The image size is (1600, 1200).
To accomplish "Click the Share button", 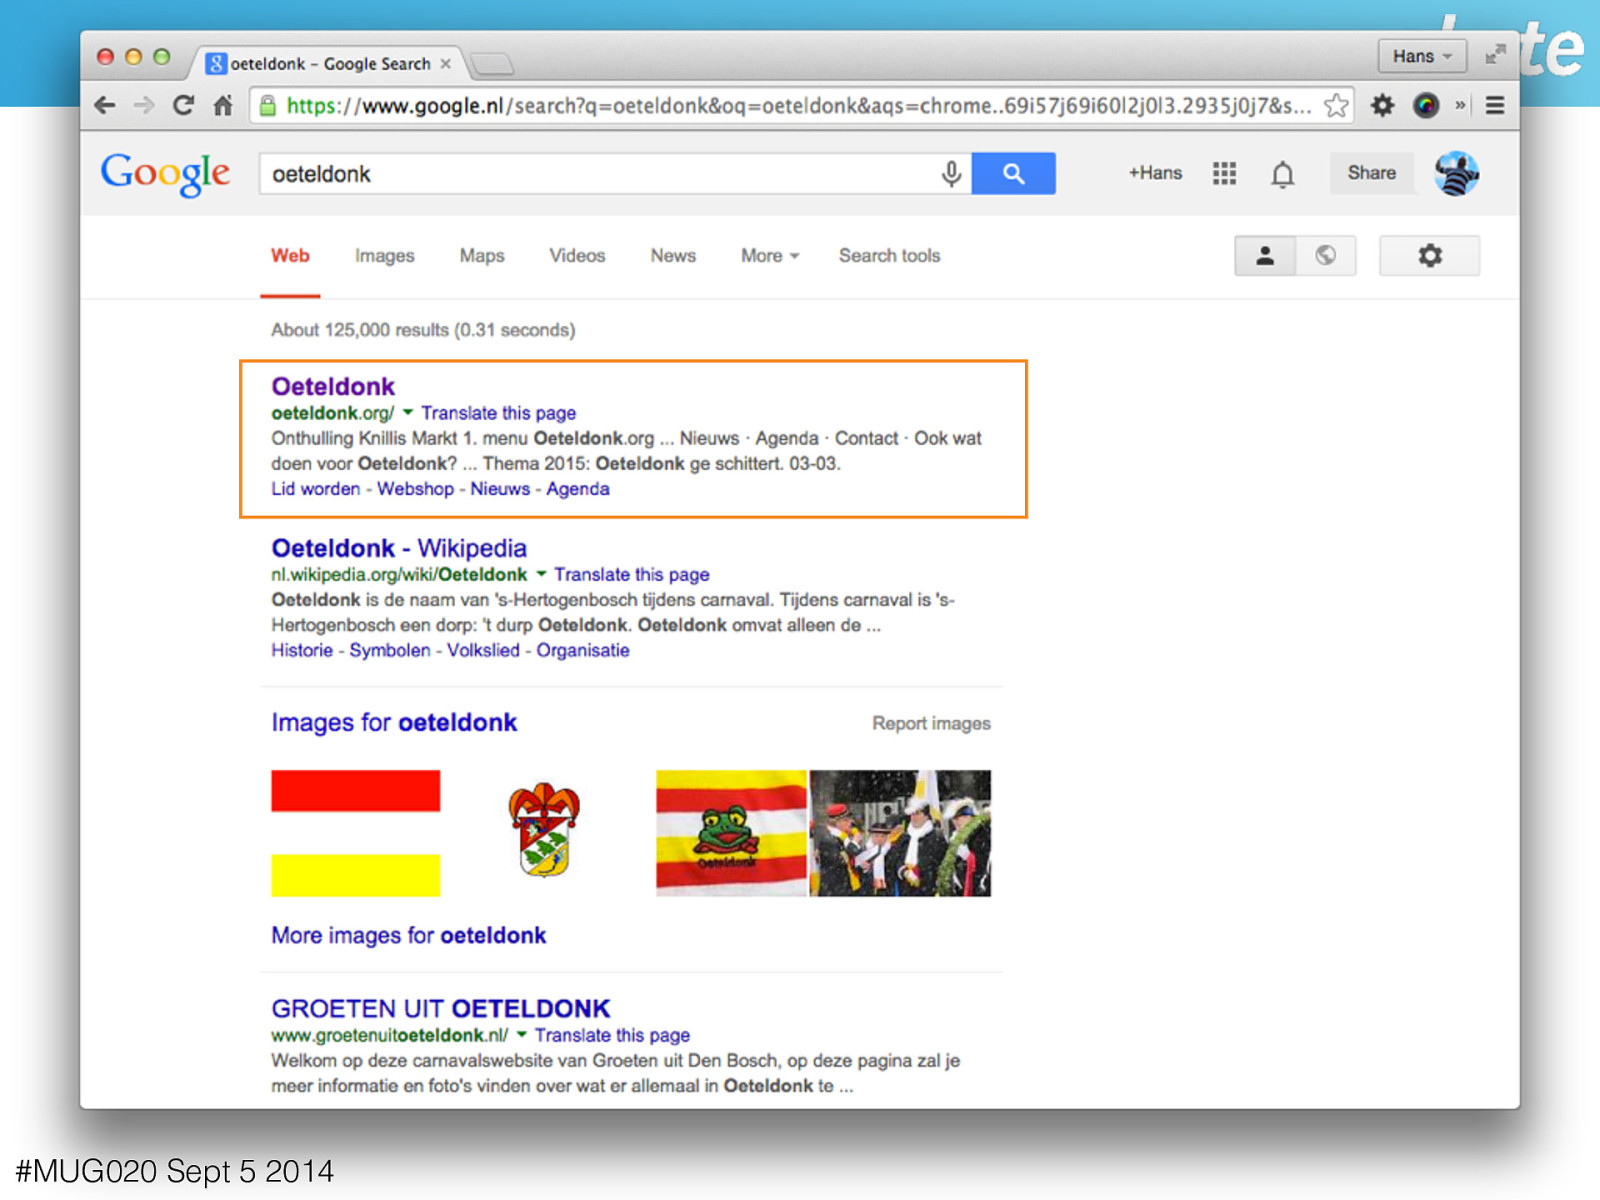I will coord(1371,173).
